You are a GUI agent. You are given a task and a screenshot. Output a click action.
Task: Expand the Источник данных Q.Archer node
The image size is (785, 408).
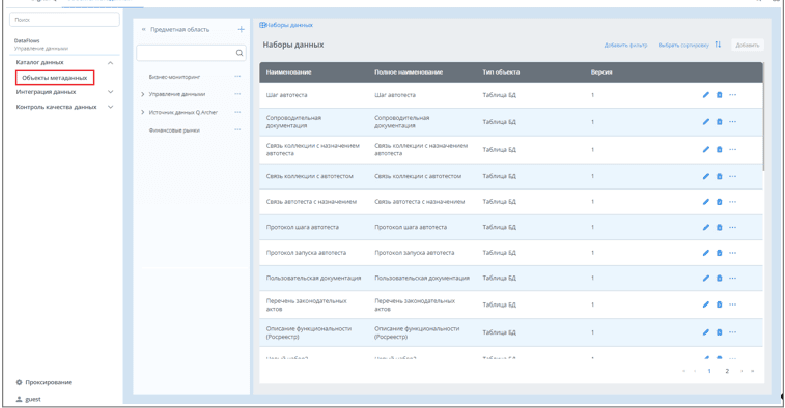point(143,112)
